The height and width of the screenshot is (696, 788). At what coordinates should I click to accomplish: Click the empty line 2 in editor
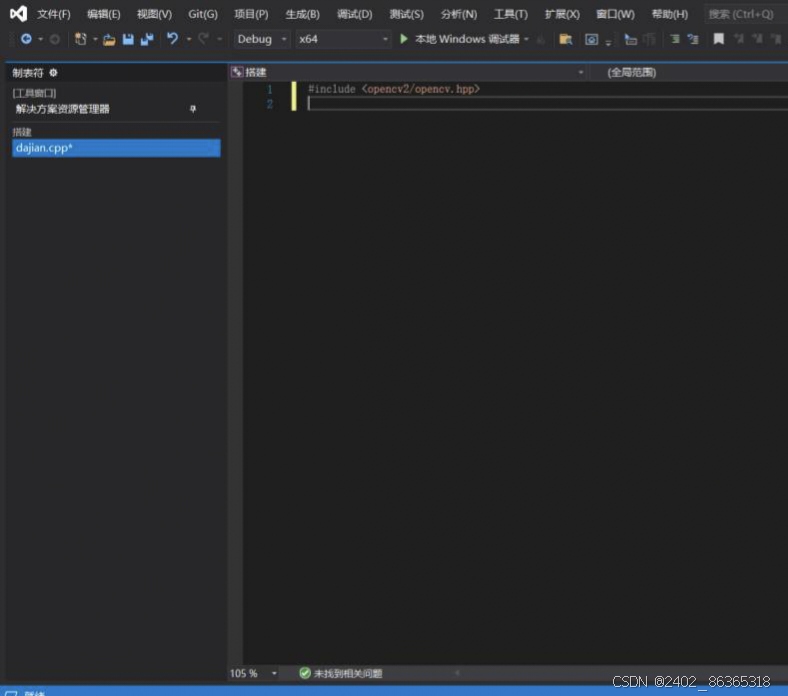click(548, 104)
